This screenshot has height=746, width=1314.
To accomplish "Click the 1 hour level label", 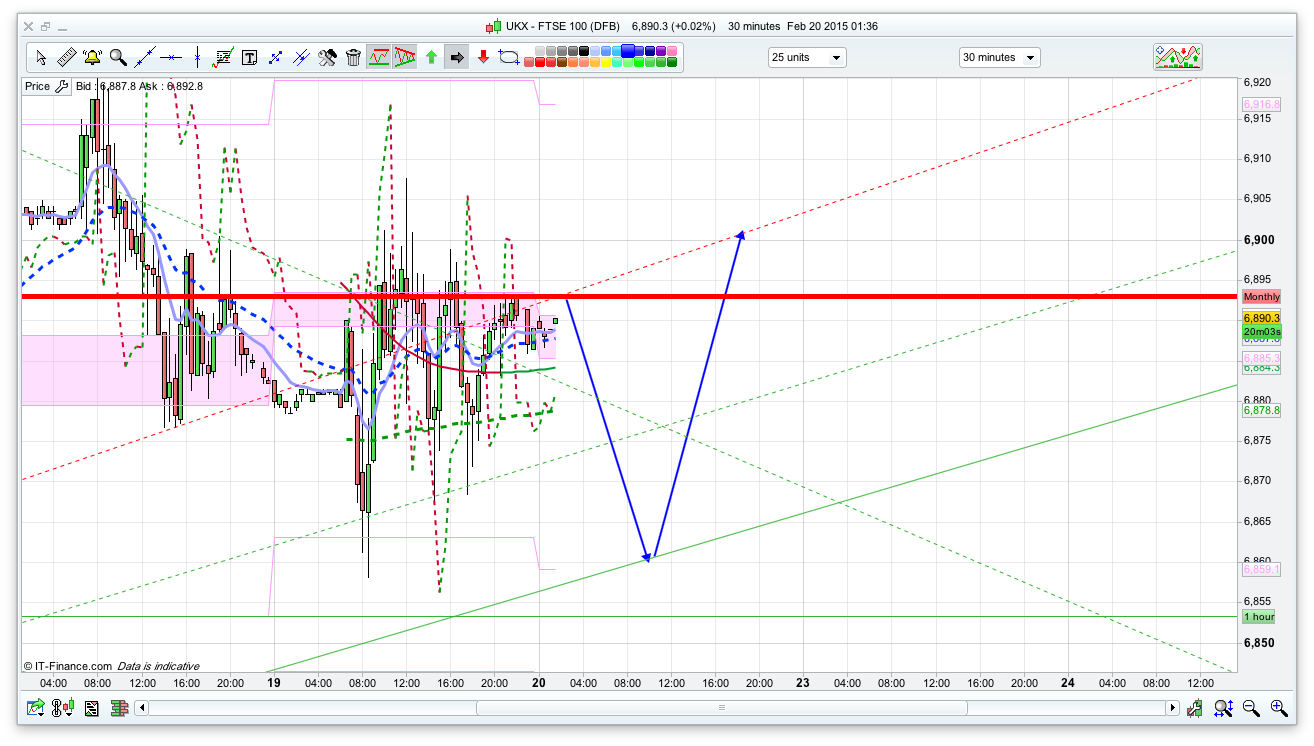I will click(x=1258, y=617).
